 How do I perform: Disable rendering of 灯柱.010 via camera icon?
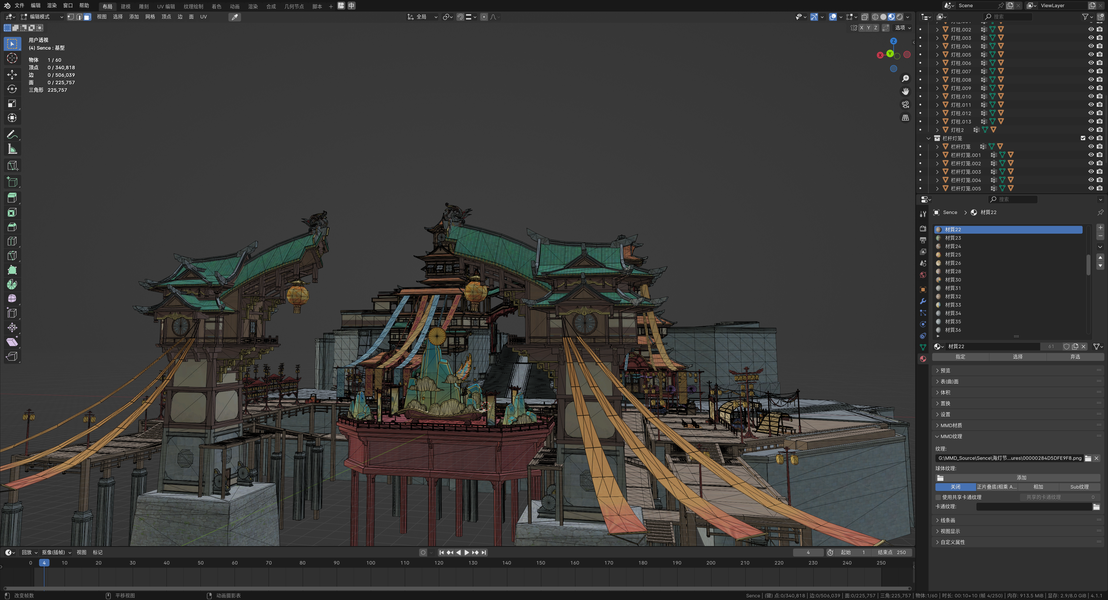pyautogui.click(x=1099, y=96)
